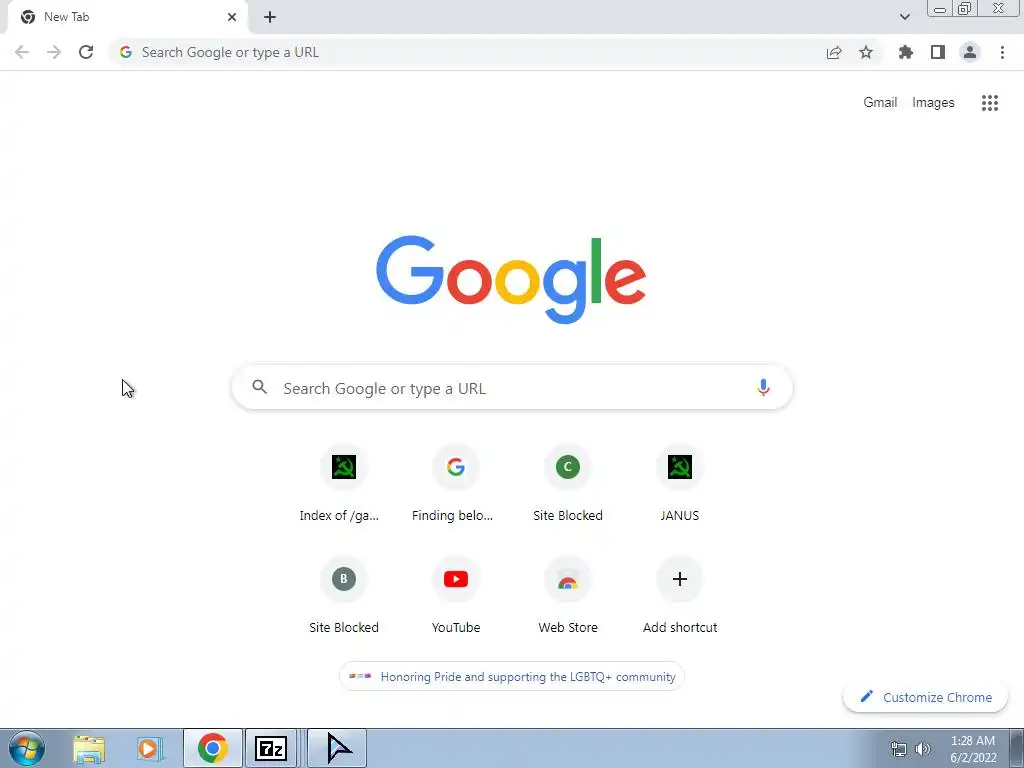Open the Extensions puzzle icon

(x=906, y=52)
